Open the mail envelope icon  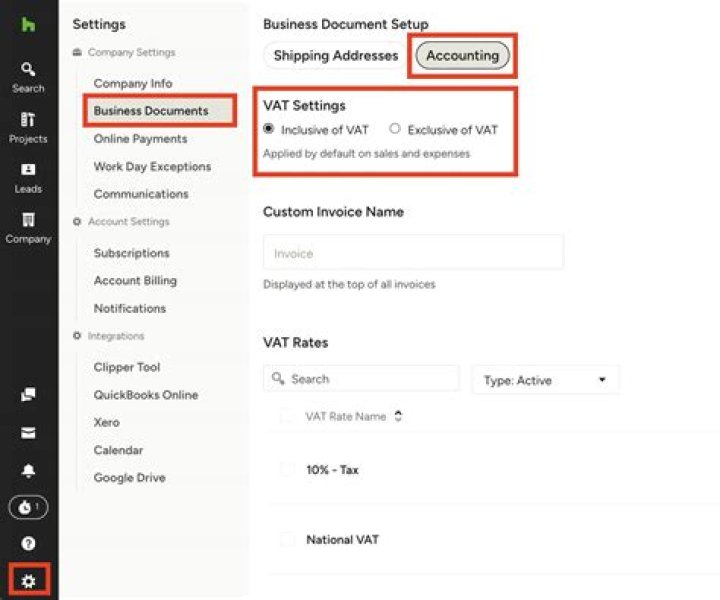(x=28, y=432)
